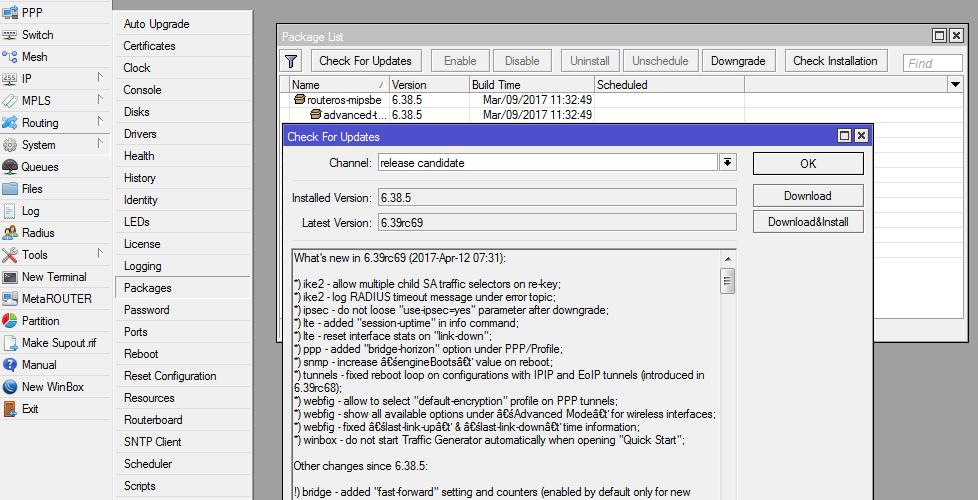
Task: Click the Partition pie icon
Action: point(9,320)
